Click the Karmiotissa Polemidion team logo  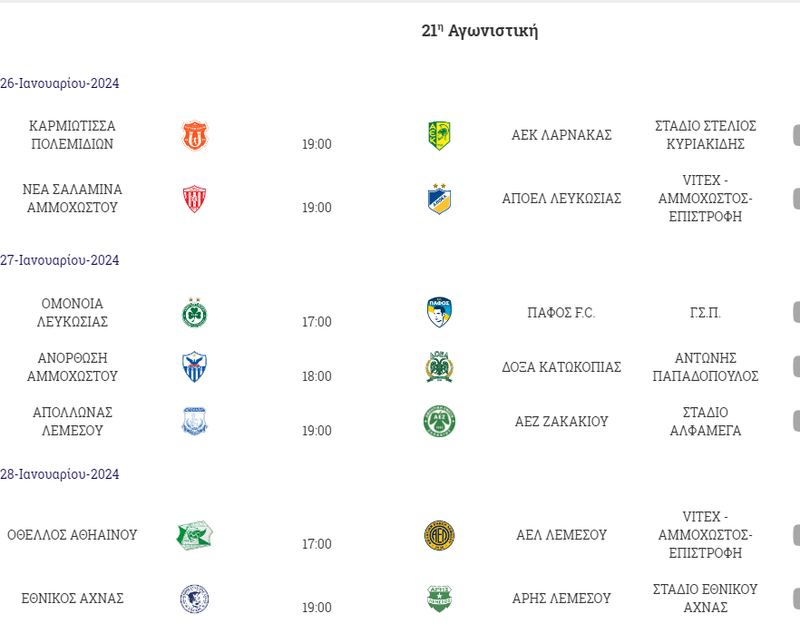195,135
